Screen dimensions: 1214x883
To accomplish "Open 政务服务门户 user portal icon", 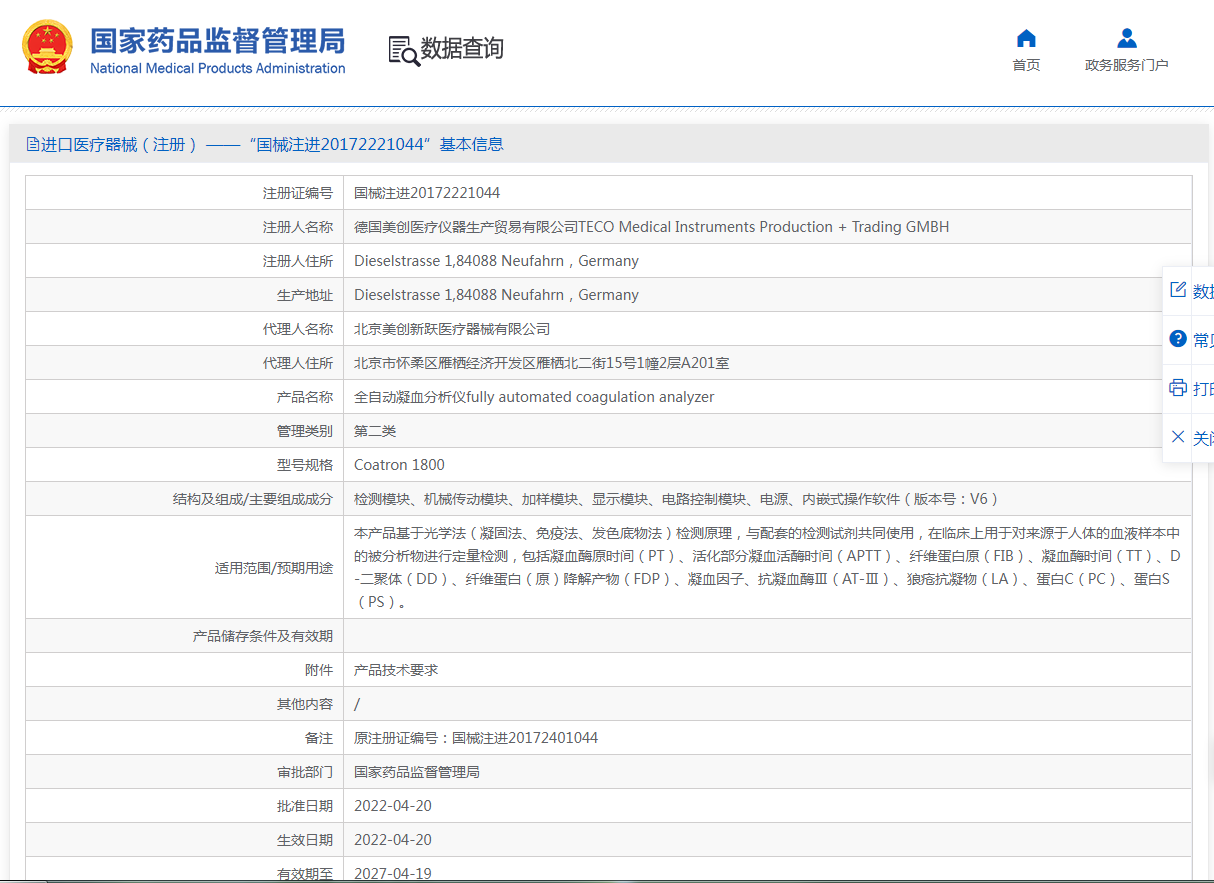I will (x=1127, y=39).
